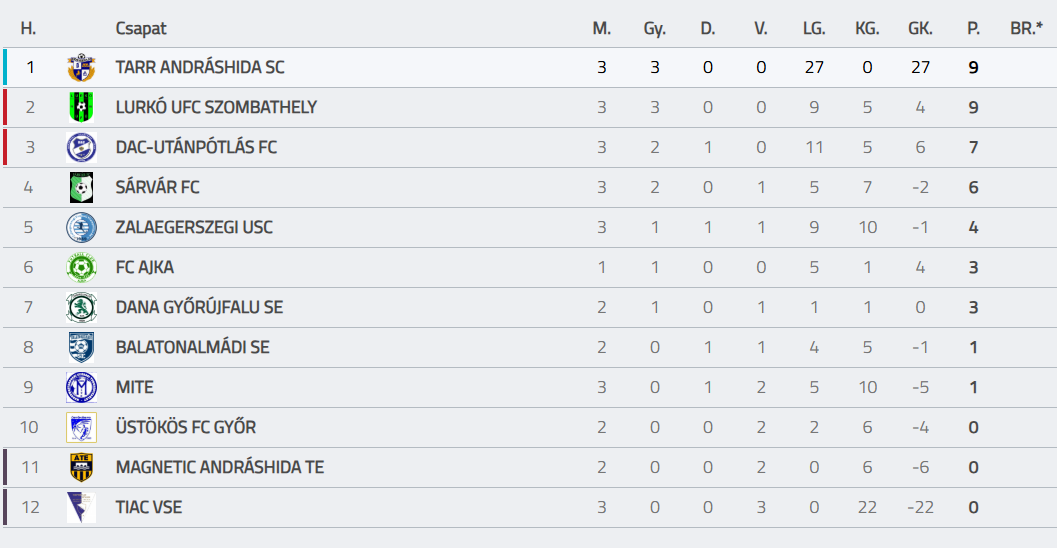Click the TIAC VSE team name

click(149, 508)
